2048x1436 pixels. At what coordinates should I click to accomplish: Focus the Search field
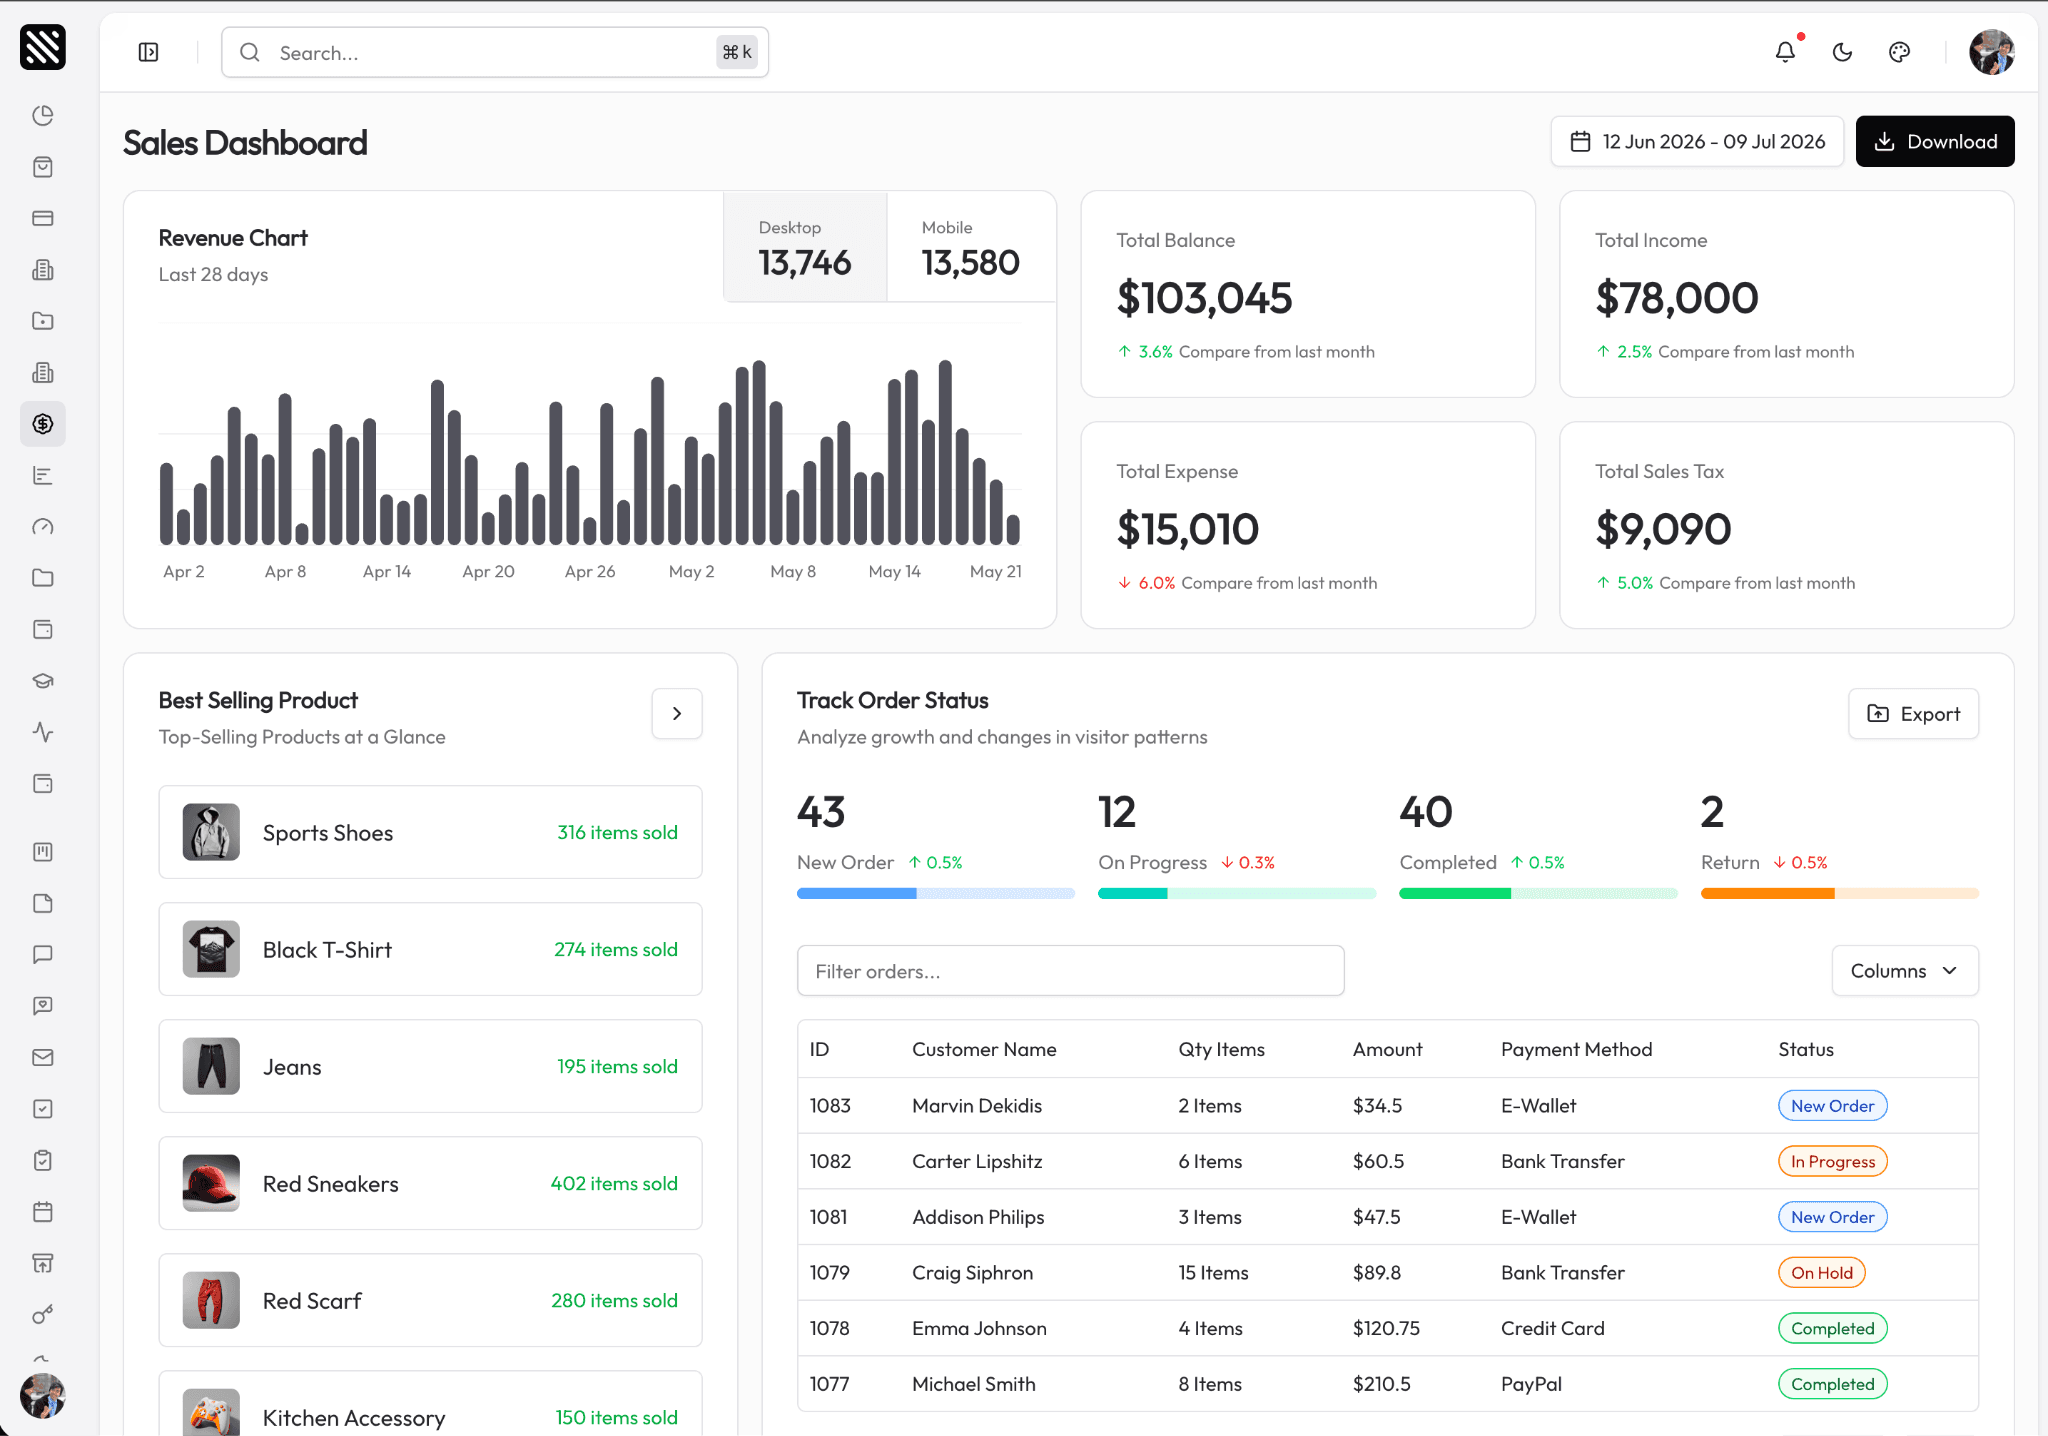tap(495, 52)
